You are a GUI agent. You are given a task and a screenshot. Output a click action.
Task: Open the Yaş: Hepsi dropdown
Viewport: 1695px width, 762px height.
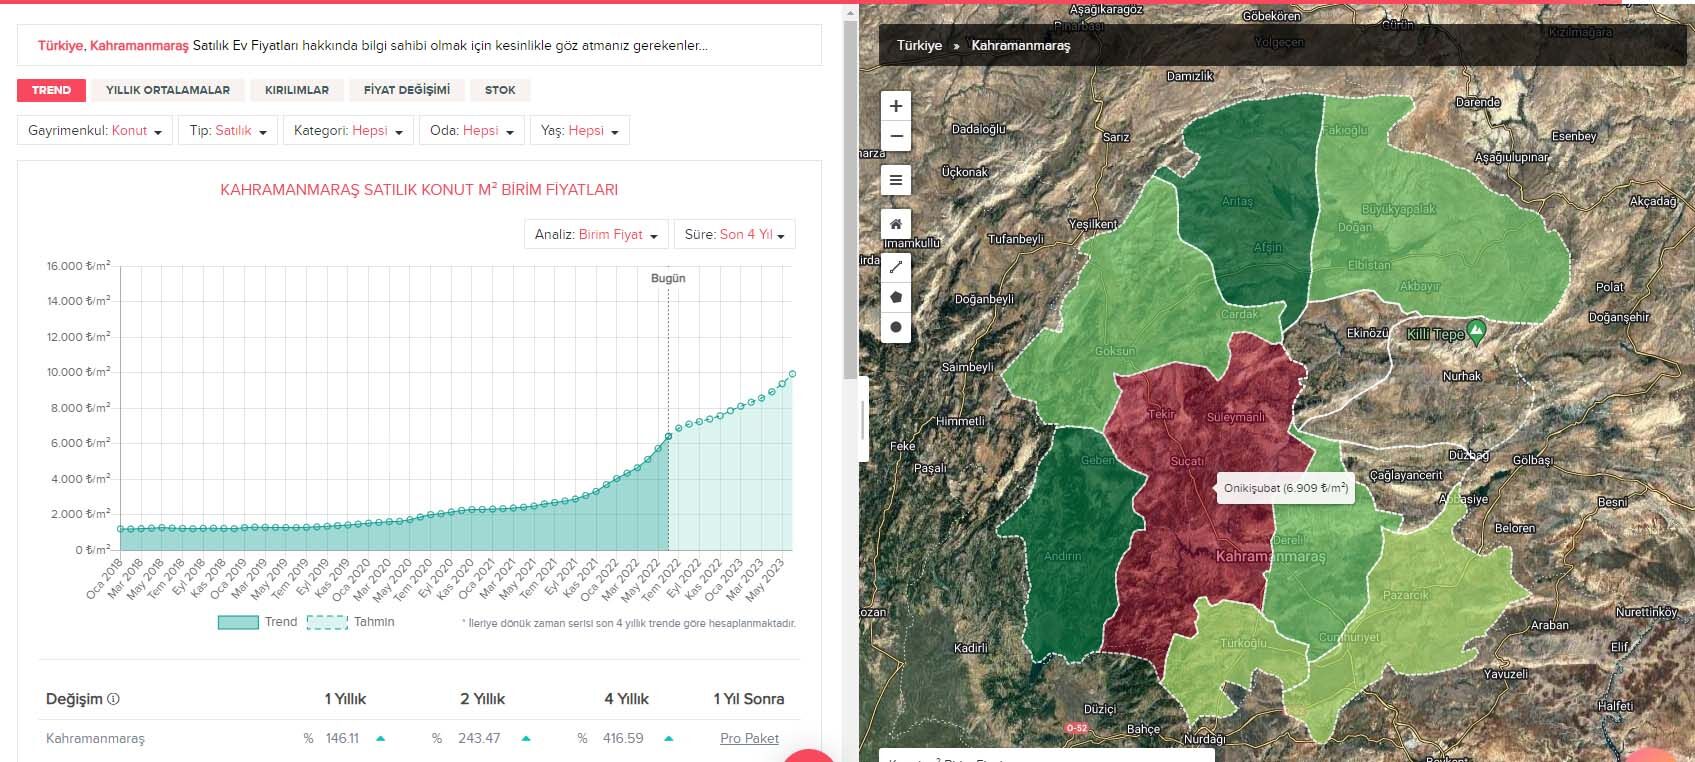point(580,131)
